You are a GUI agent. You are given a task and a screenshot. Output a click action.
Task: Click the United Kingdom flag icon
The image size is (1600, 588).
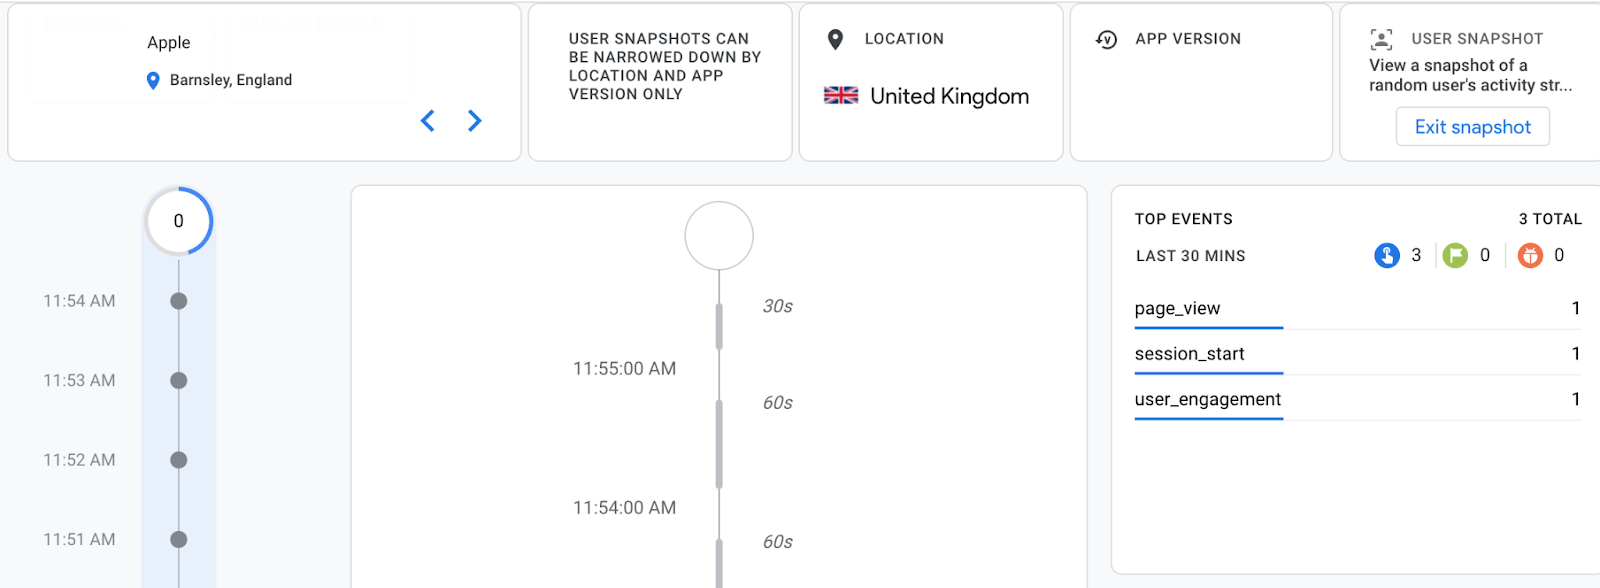841,95
